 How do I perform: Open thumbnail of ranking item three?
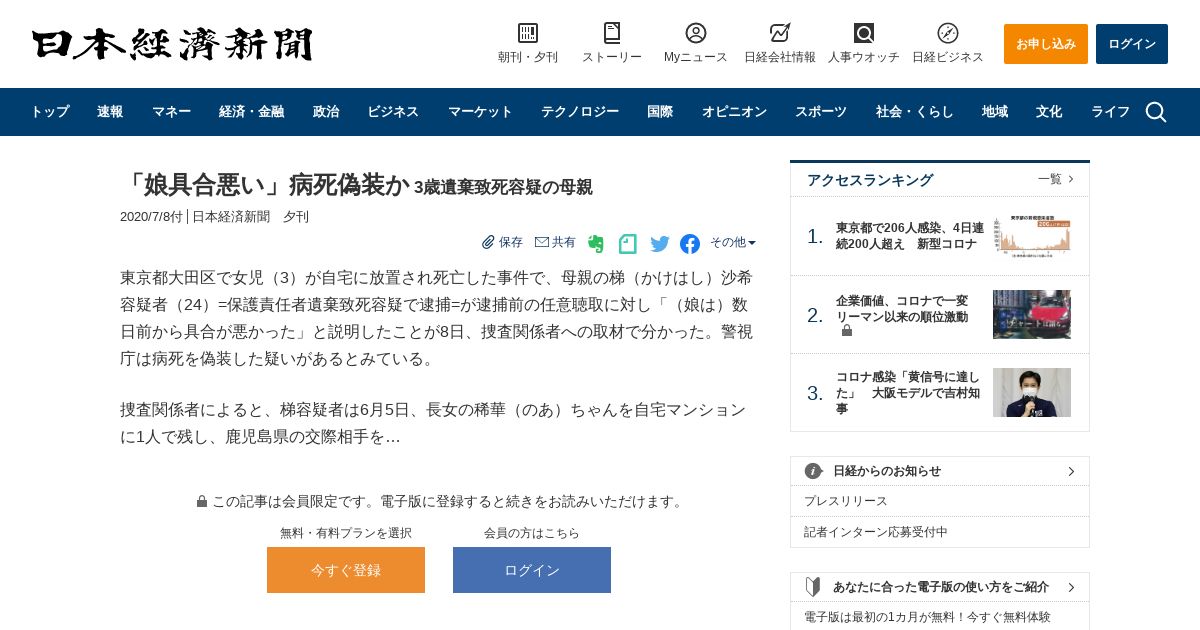click(x=1032, y=392)
